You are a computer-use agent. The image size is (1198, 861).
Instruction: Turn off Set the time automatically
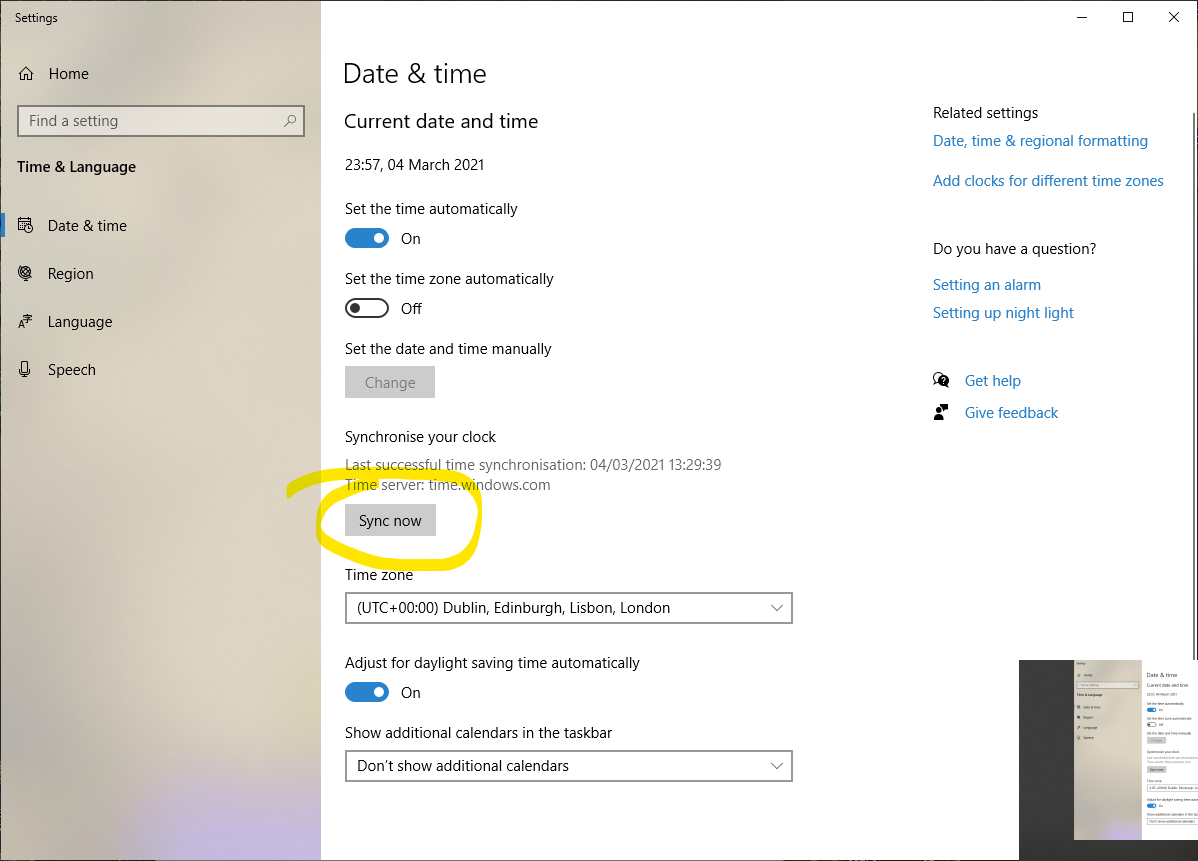(x=367, y=238)
